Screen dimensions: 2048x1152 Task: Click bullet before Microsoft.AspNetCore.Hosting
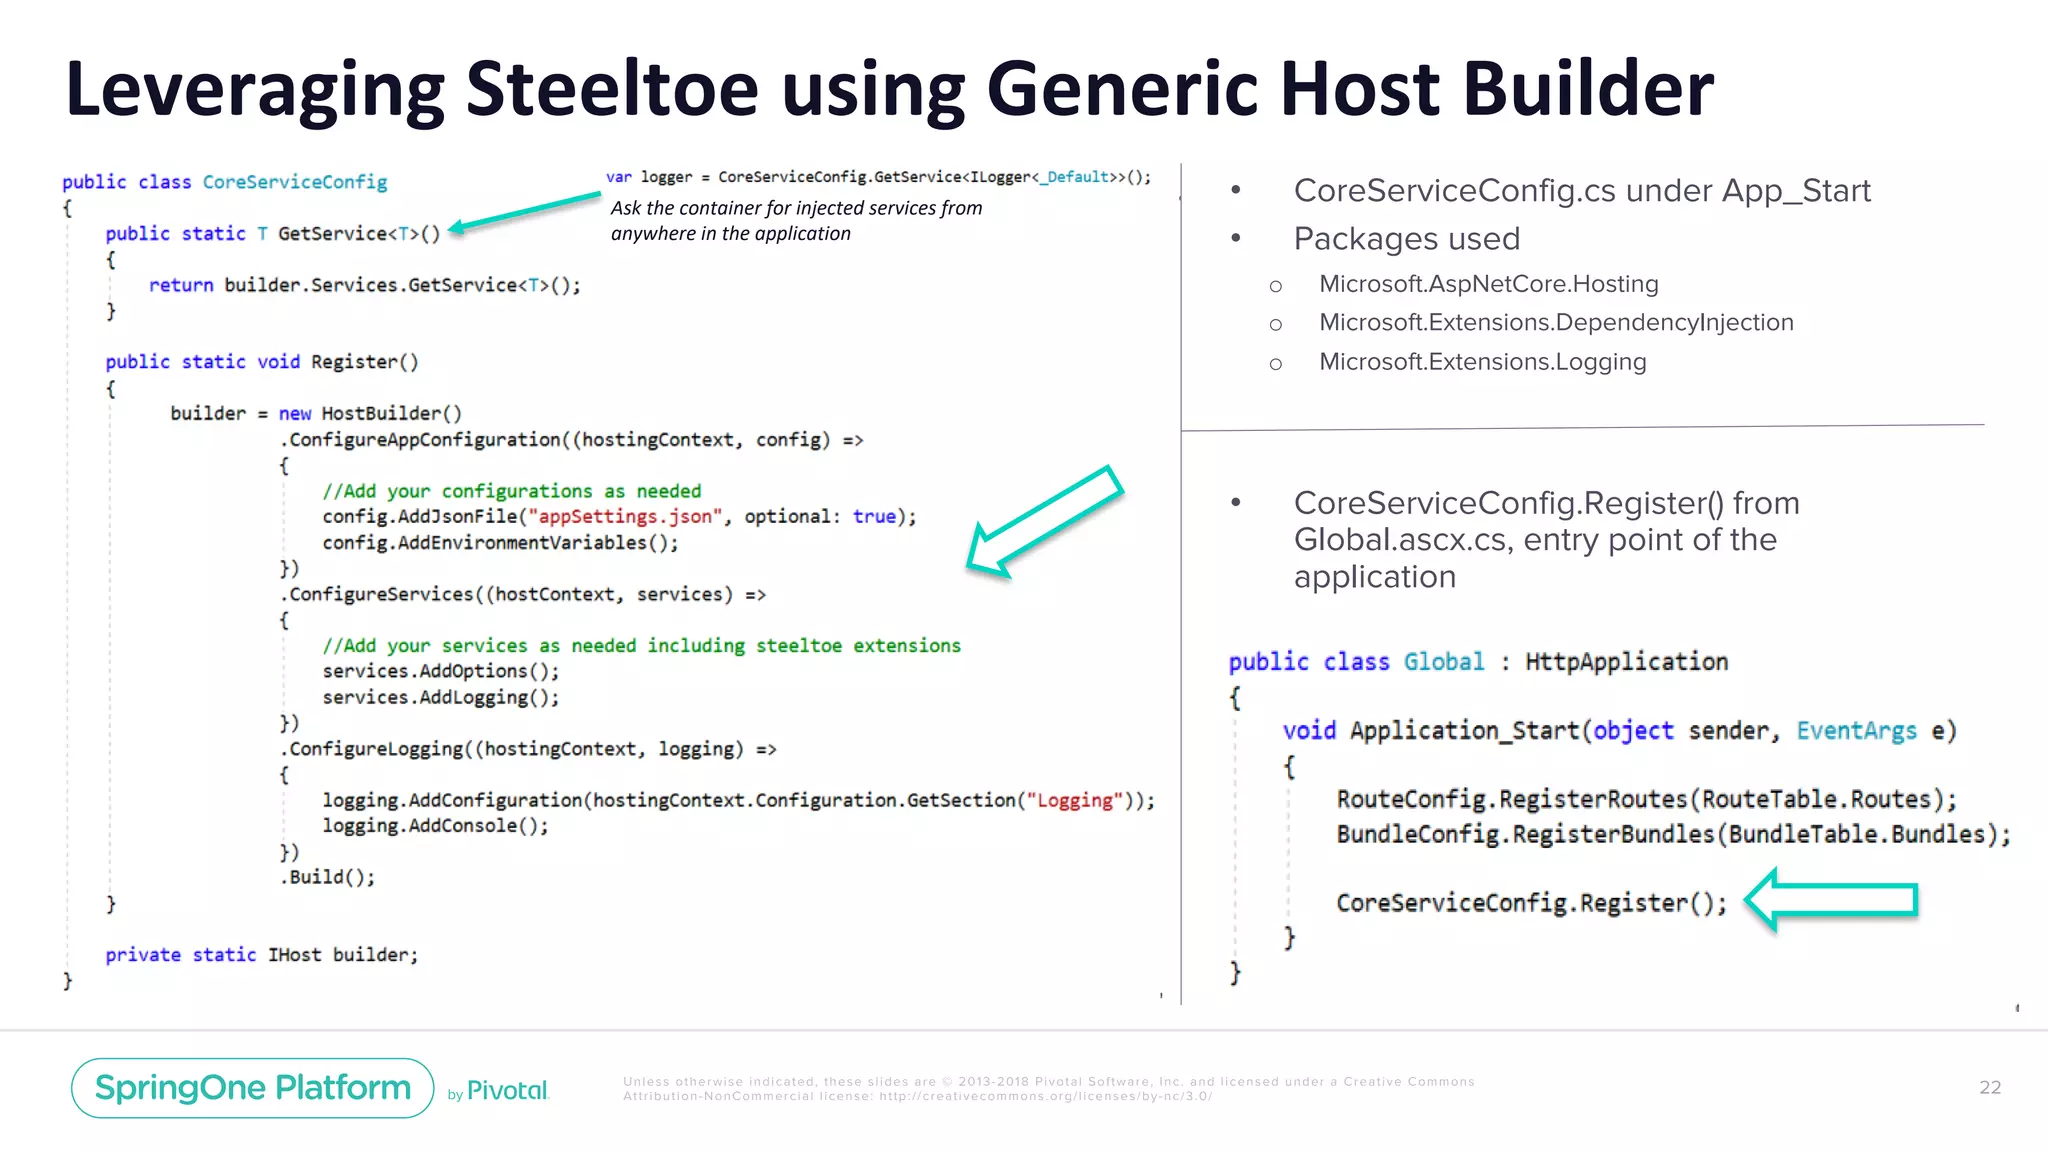coord(1275,287)
